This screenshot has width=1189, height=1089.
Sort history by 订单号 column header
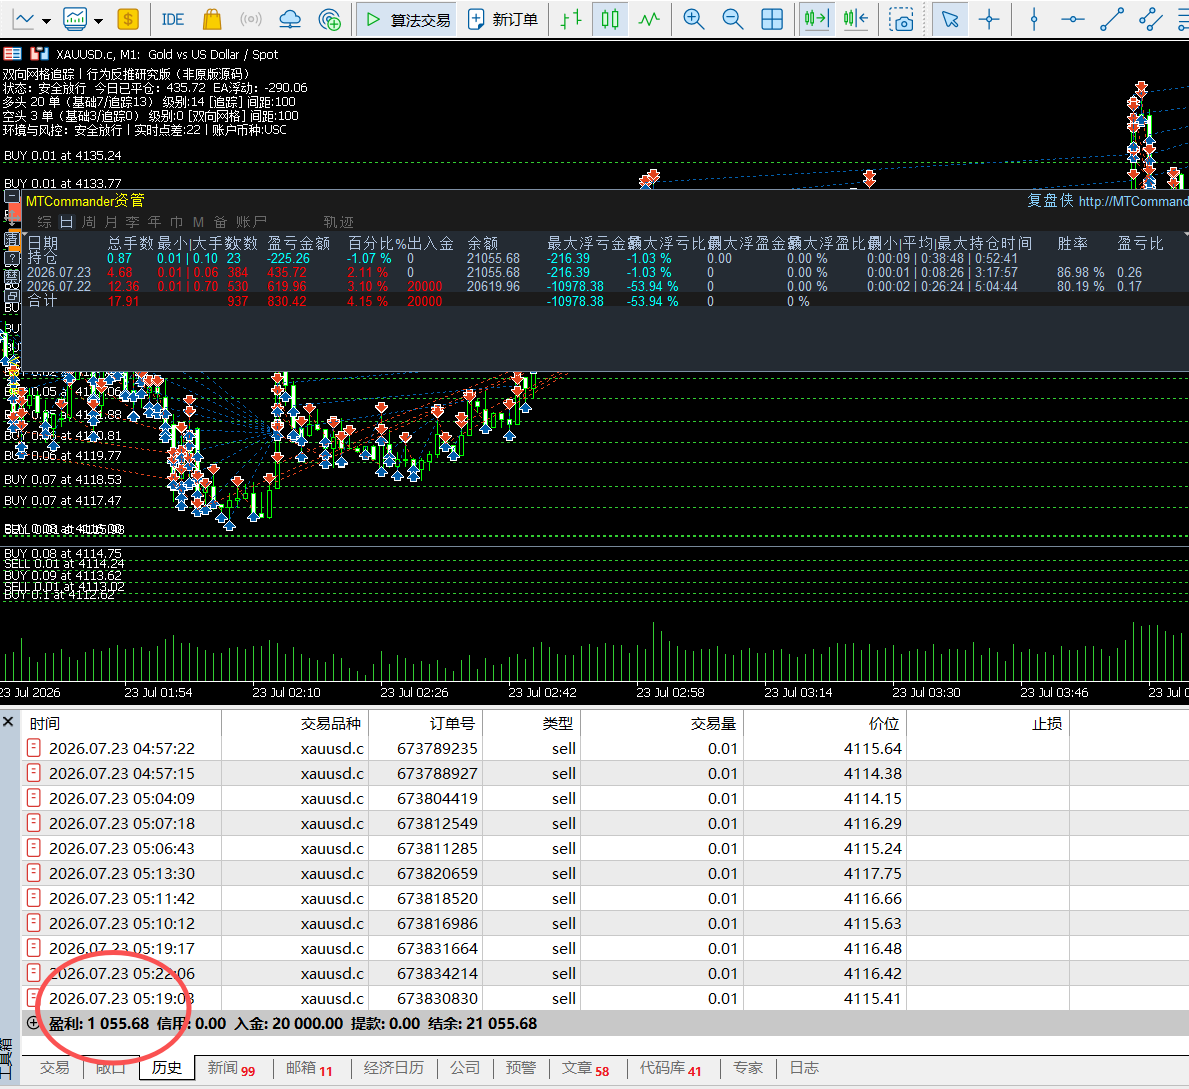425,723
